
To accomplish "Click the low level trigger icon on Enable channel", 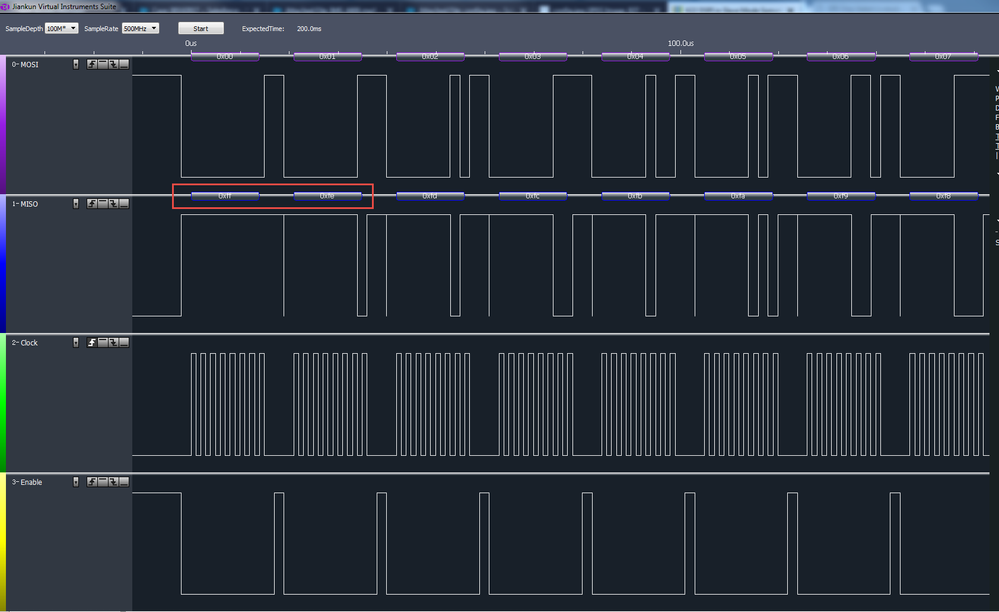I will pyautogui.click(x=124, y=481).
